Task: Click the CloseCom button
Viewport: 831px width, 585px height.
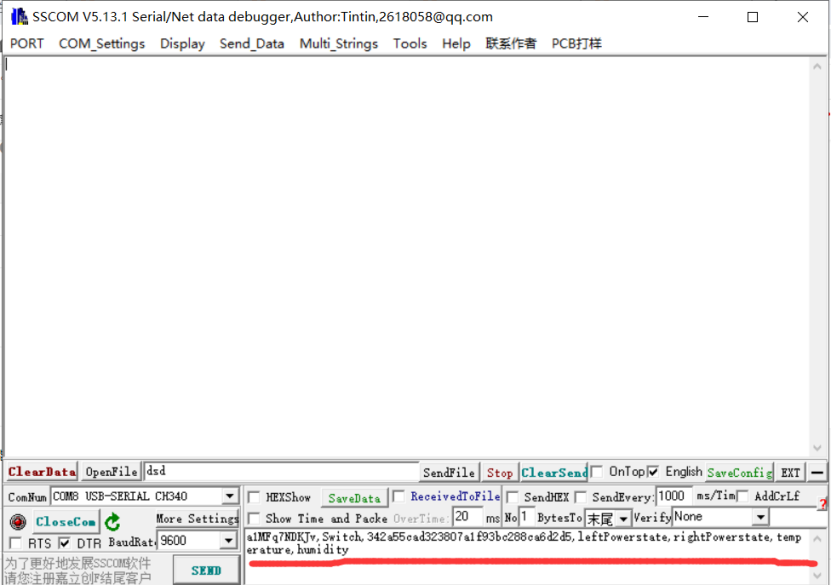Action: [65, 522]
